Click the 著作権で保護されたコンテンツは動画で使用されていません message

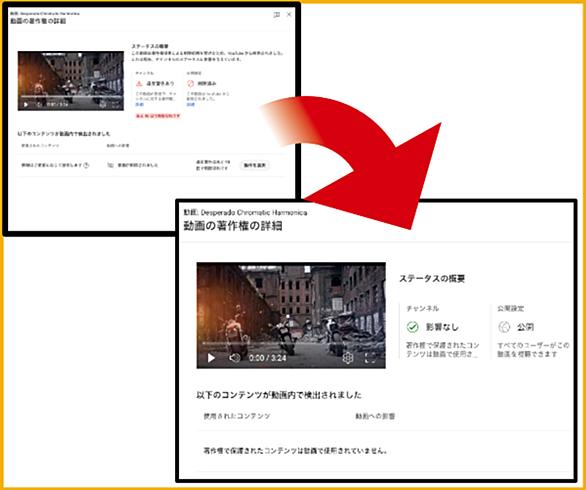[296, 451]
